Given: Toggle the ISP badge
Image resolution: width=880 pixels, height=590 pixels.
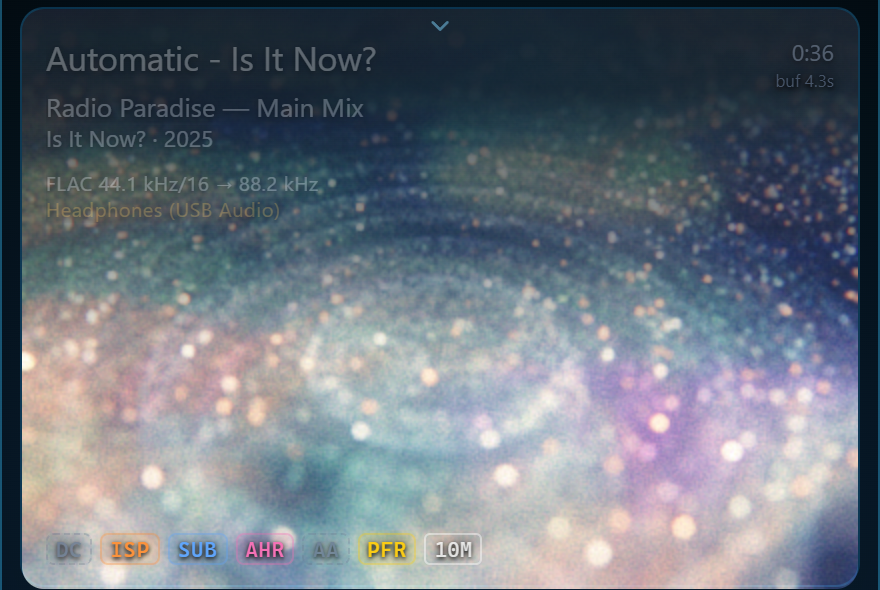Looking at the screenshot, I should [x=130, y=549].
